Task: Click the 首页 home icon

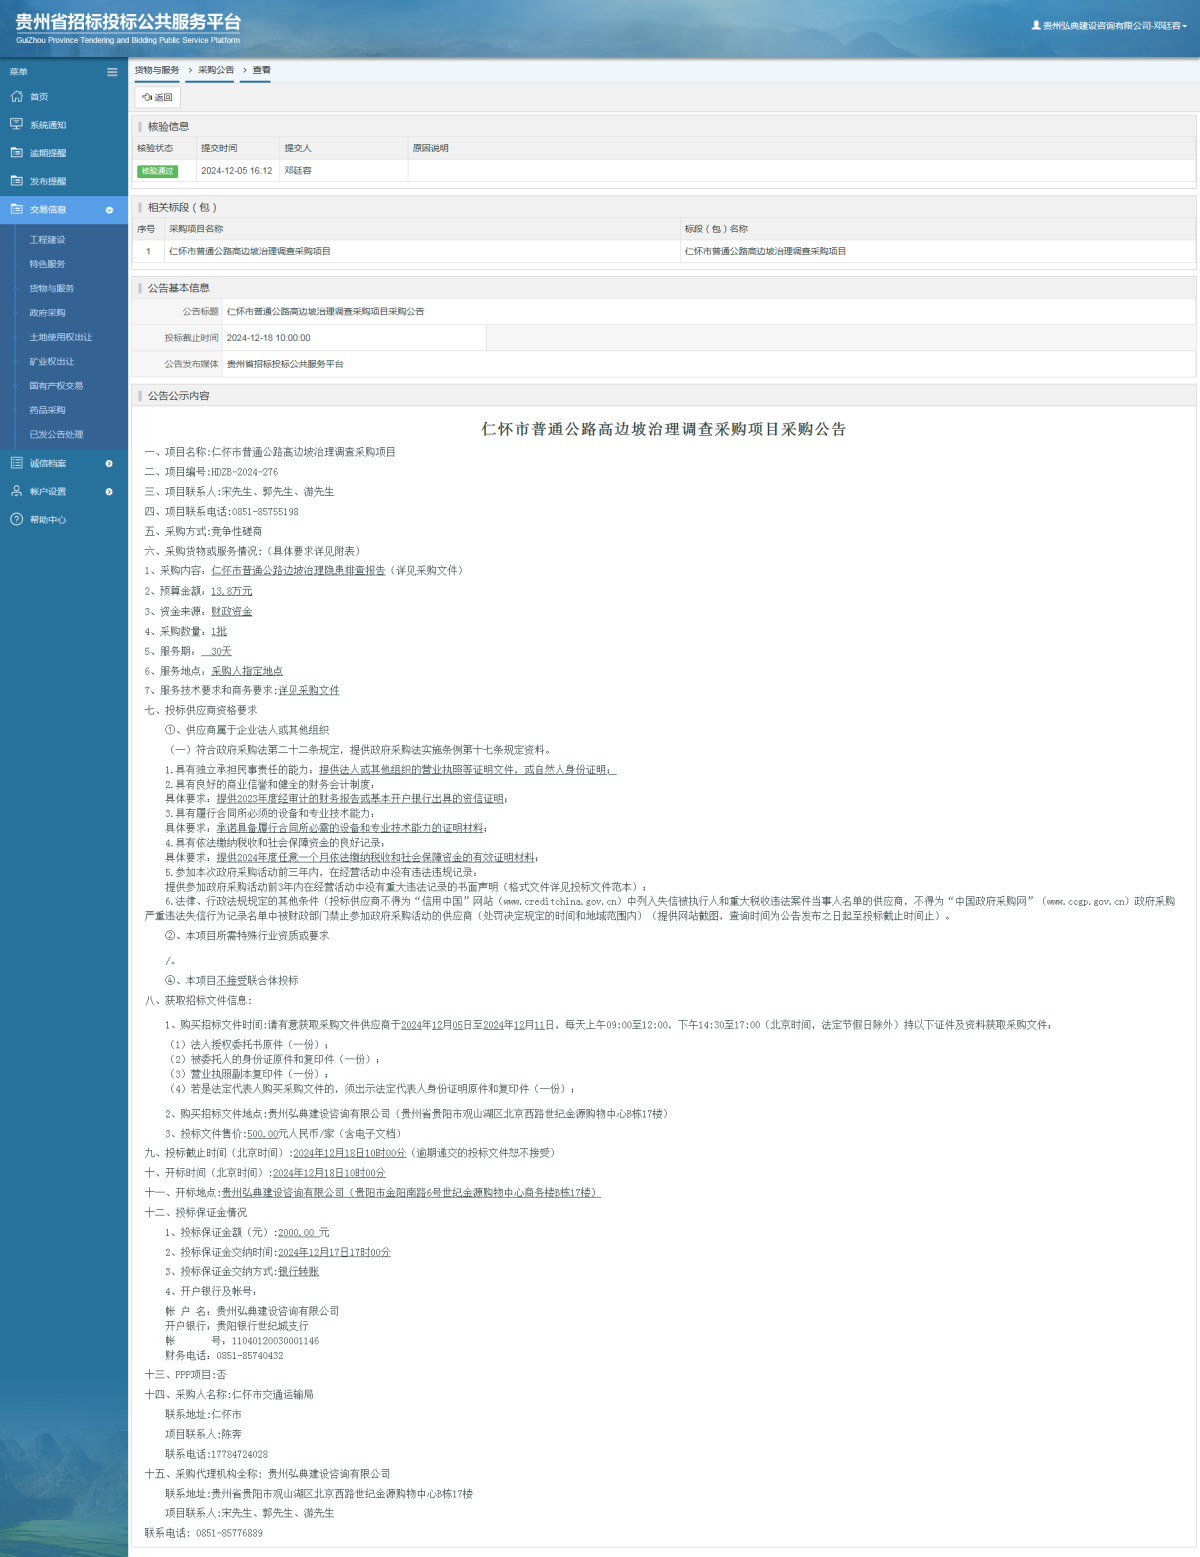Action: point(16,97)
